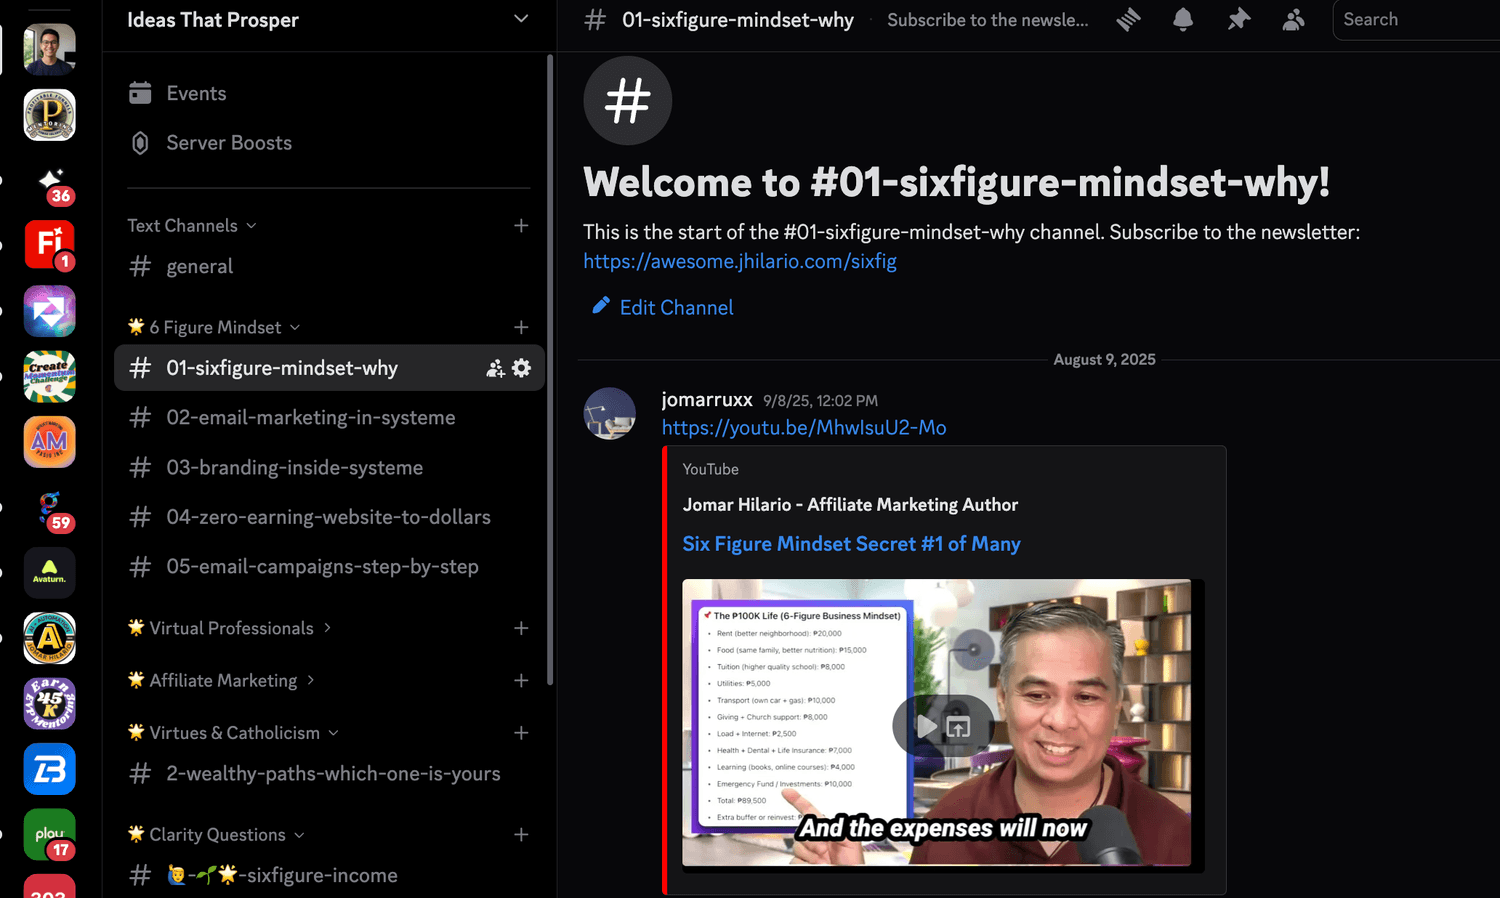
Task: Add channel to Virtual Professionals category
Action: tap(521, 628)
